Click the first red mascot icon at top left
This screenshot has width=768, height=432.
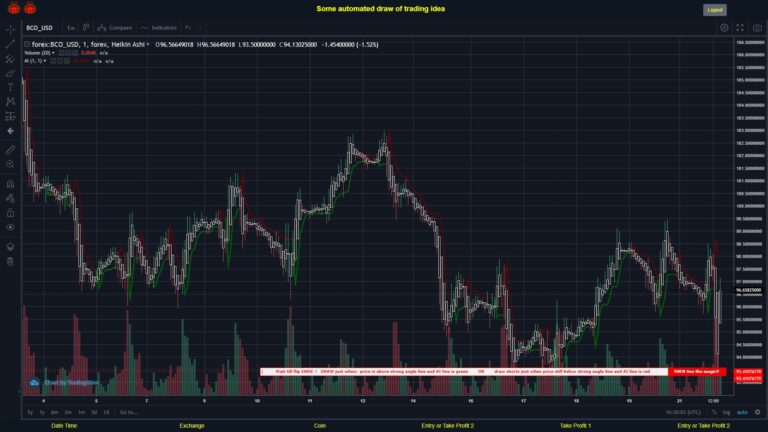click(x=14, y=8)
